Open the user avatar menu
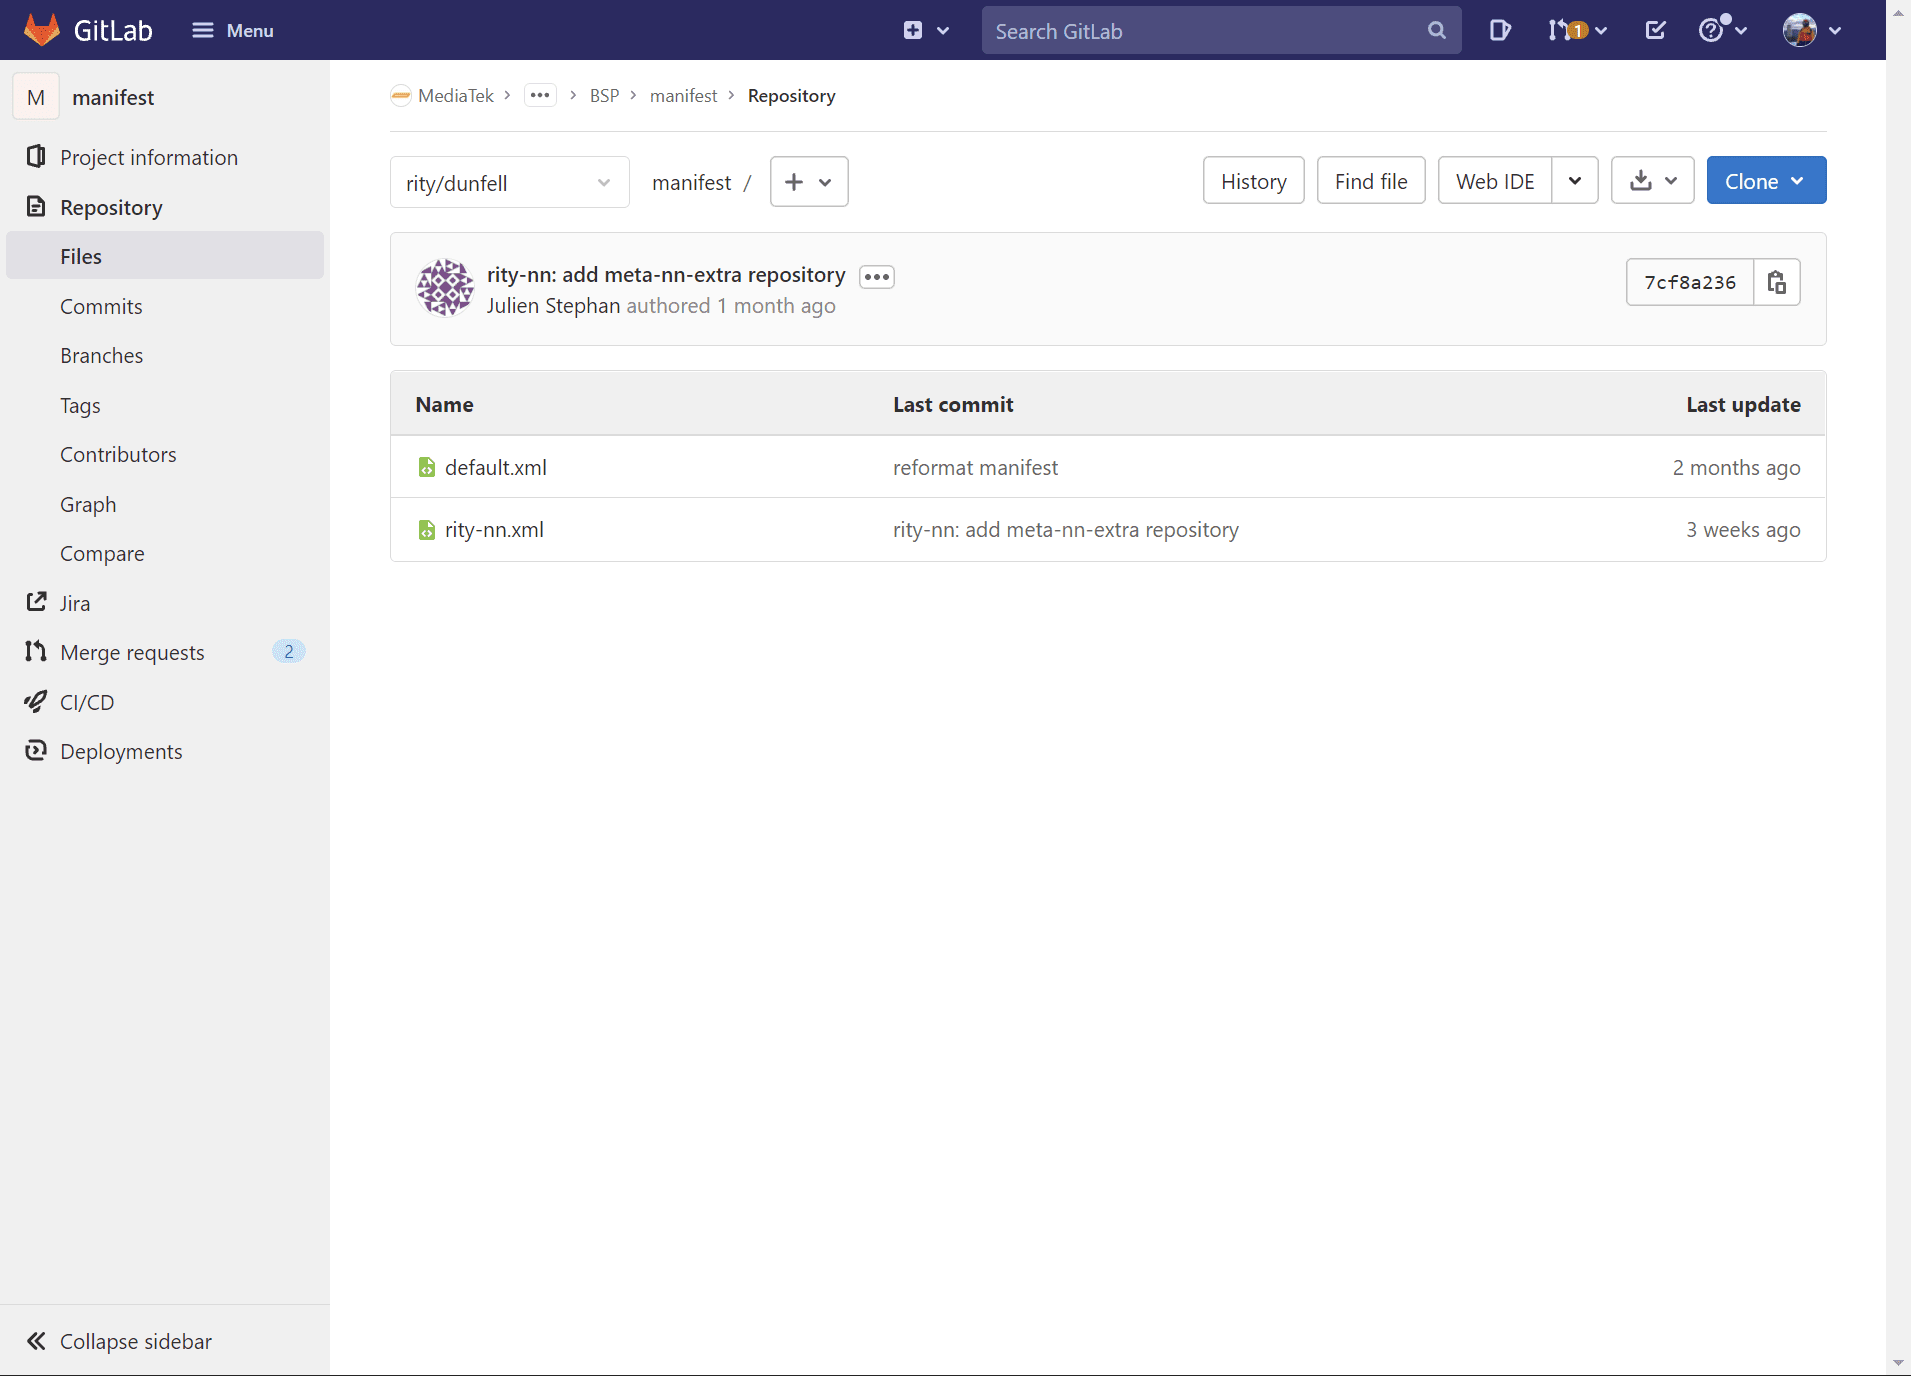The width and height of the screenshot is (1911, 1376). pos(1811,30)
